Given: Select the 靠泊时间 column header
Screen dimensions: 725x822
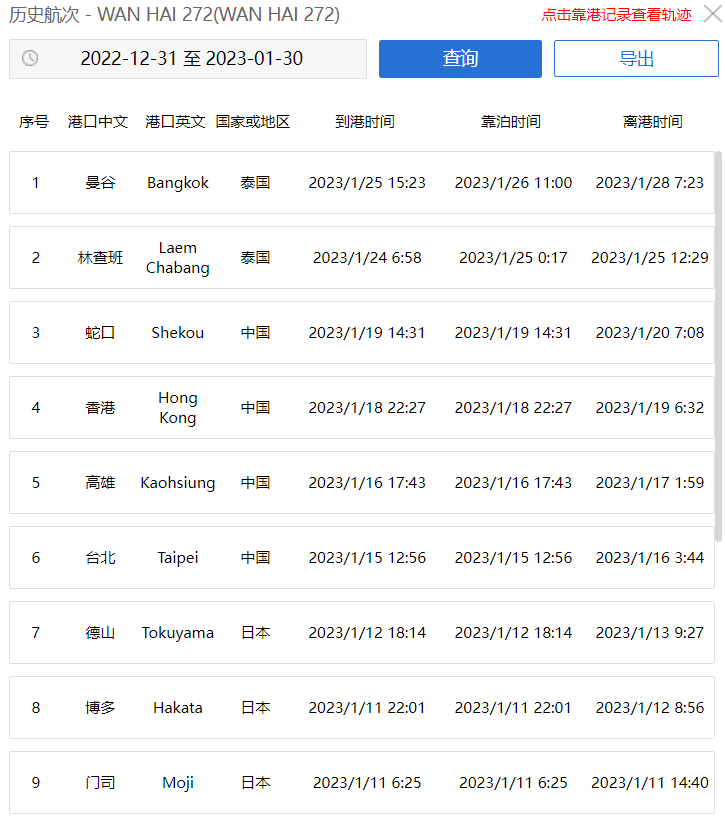Looking at the screenshot, I should [511, 122].
